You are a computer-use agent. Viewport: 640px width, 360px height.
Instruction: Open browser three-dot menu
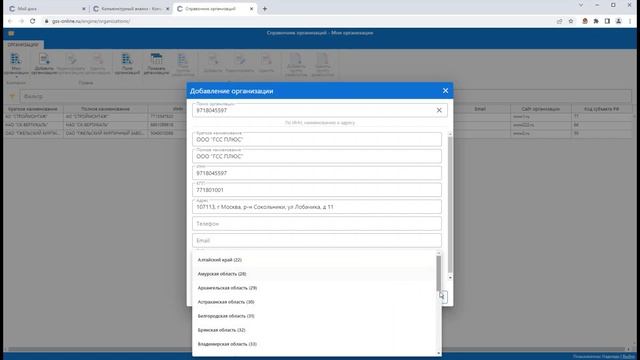coord(630,21)
